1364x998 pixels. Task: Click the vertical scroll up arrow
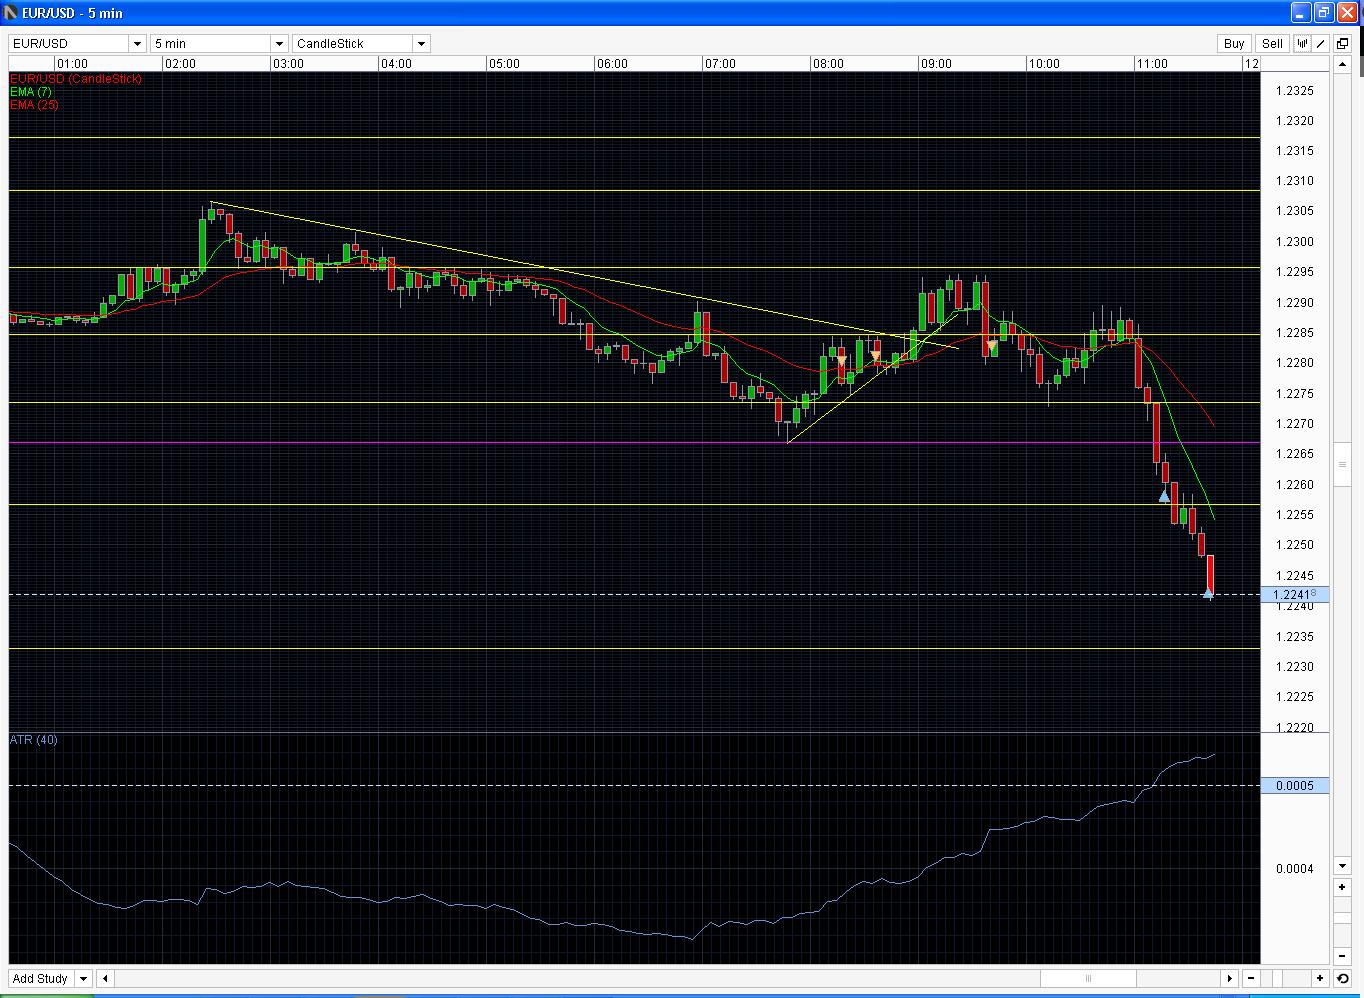[x=1342, y=64]
